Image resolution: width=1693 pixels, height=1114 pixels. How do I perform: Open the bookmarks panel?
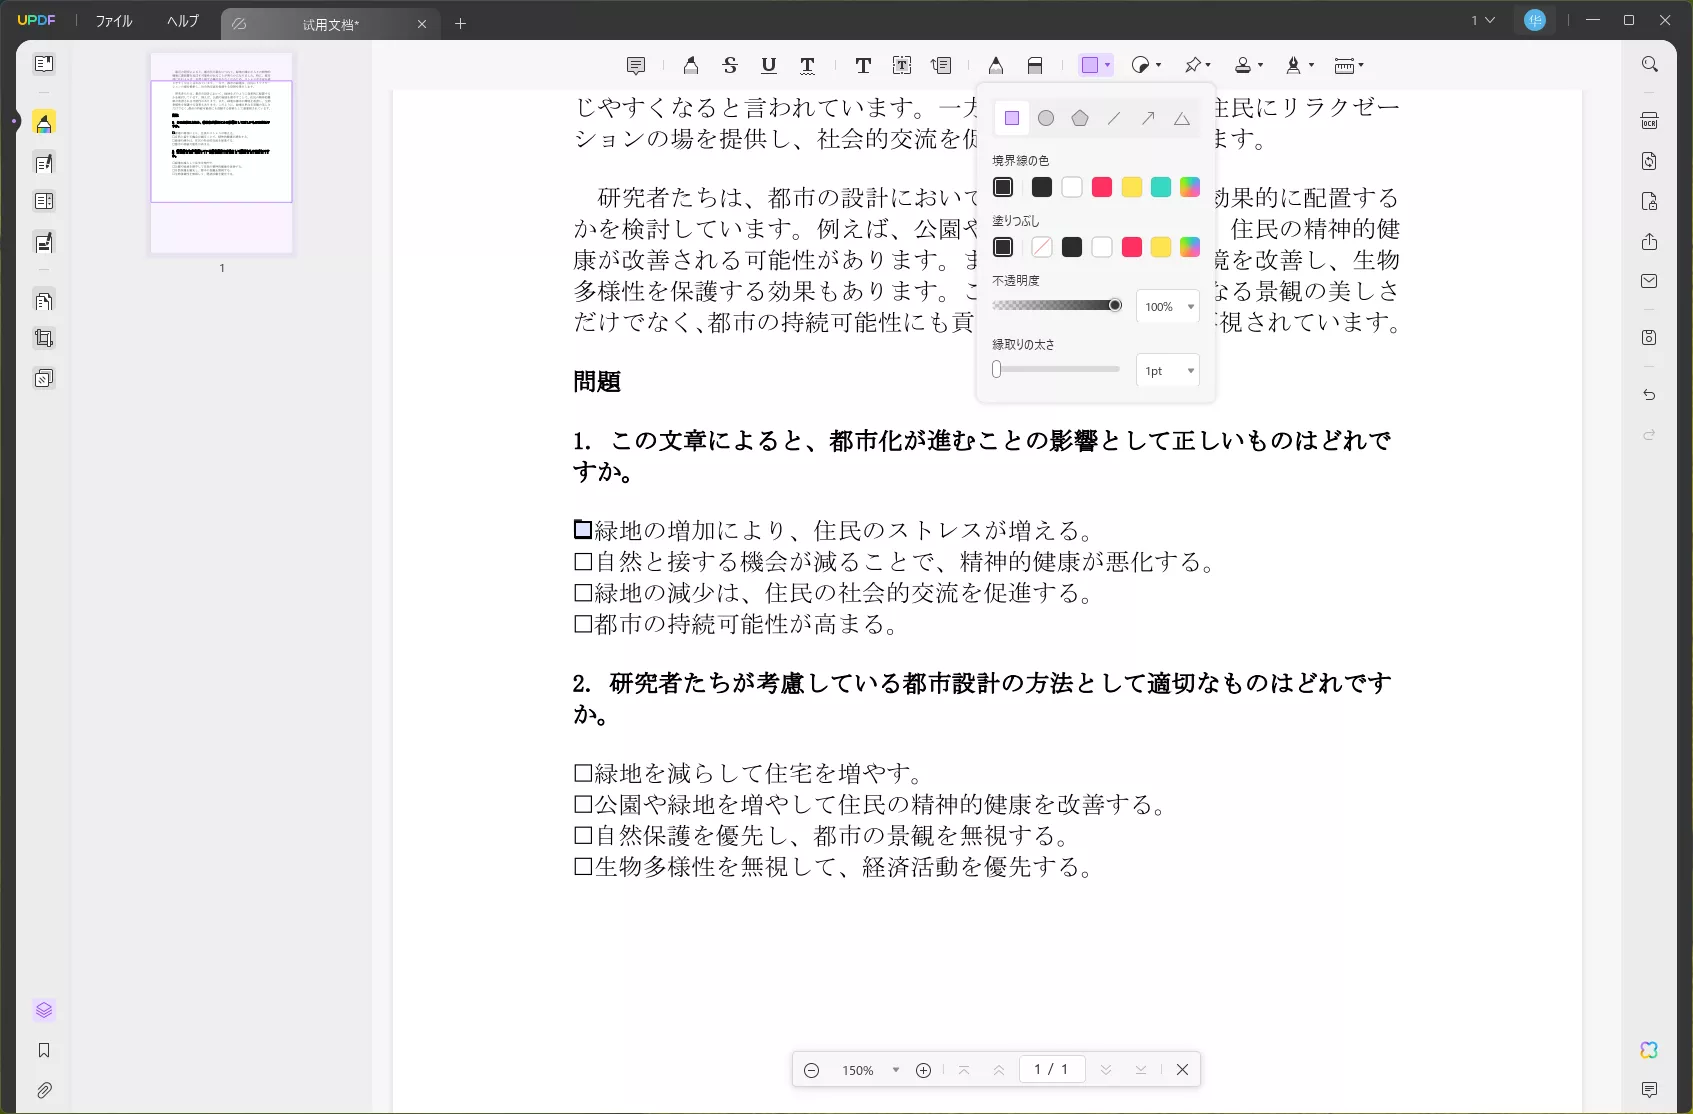click(x=44, y=1050)
